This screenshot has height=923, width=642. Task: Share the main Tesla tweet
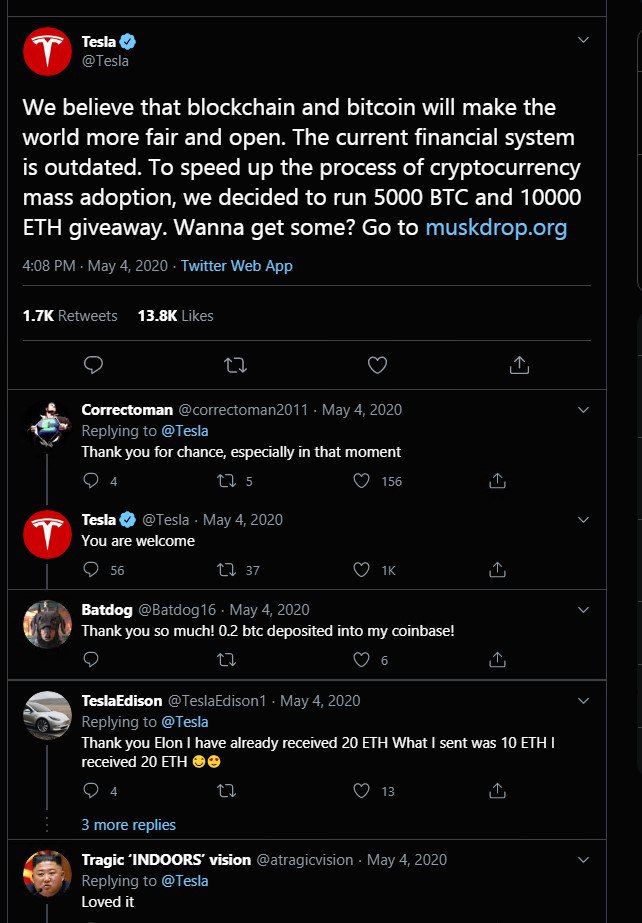pyautogui.click(x=519, y=365)
